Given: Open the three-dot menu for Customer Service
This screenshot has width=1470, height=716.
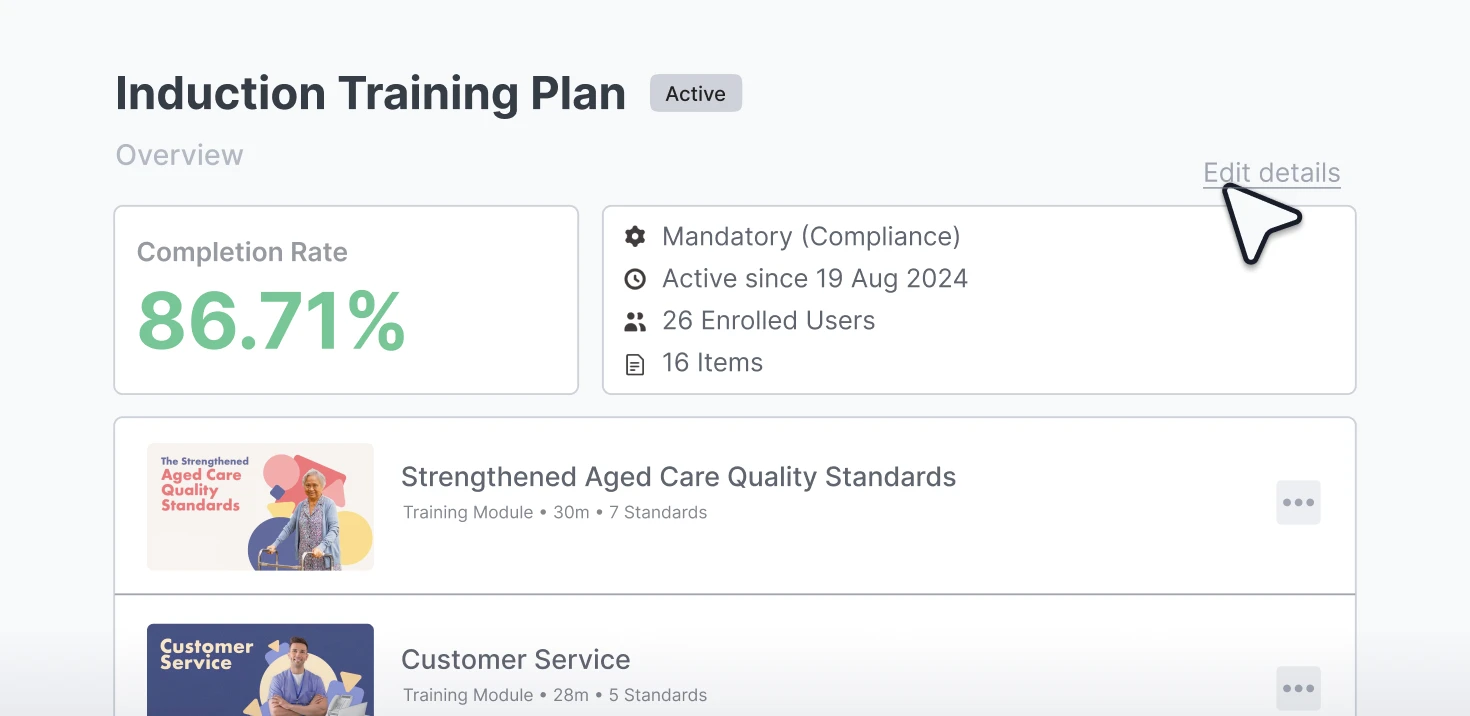Looking at the screenshot, I should (1298, 688).
